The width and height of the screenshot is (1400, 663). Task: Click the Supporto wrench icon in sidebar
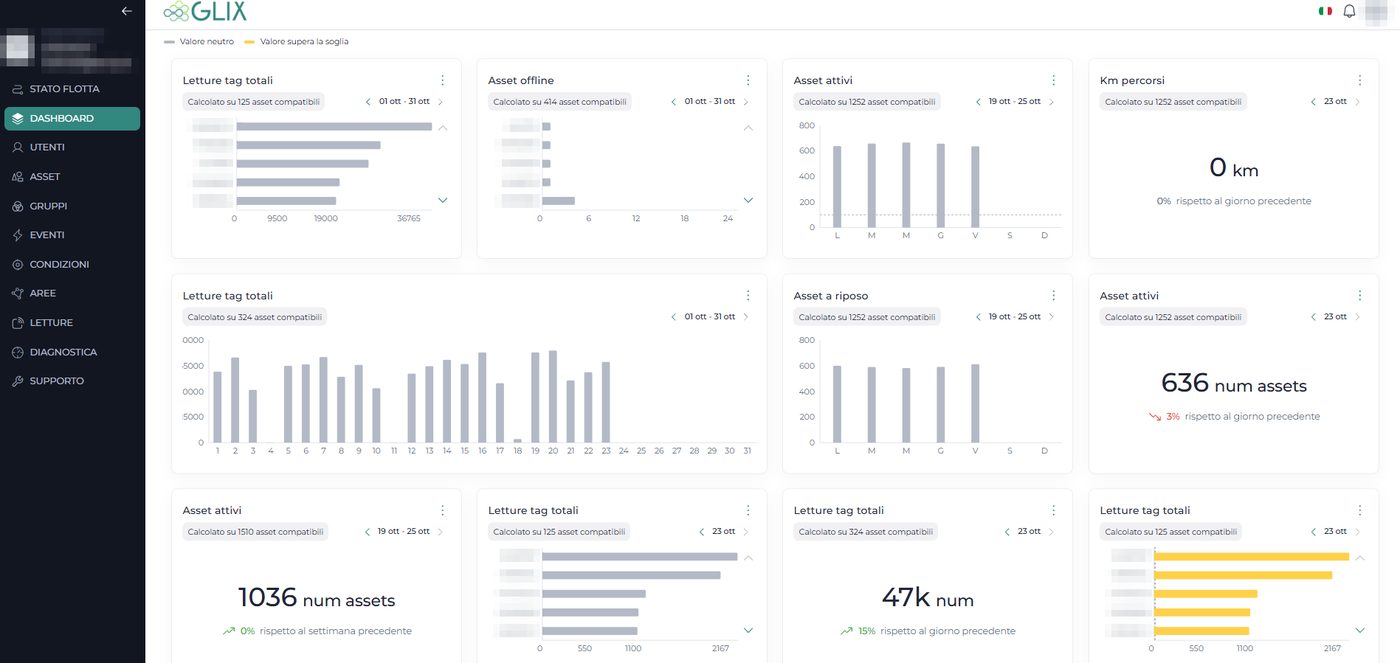click(x=18, y=381)
